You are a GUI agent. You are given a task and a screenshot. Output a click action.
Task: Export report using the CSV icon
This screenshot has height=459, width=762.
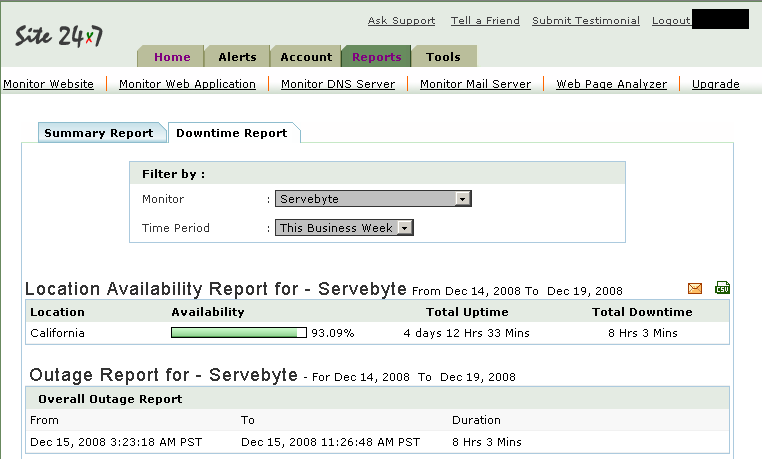pyautogui.click(x=722, y=288)
